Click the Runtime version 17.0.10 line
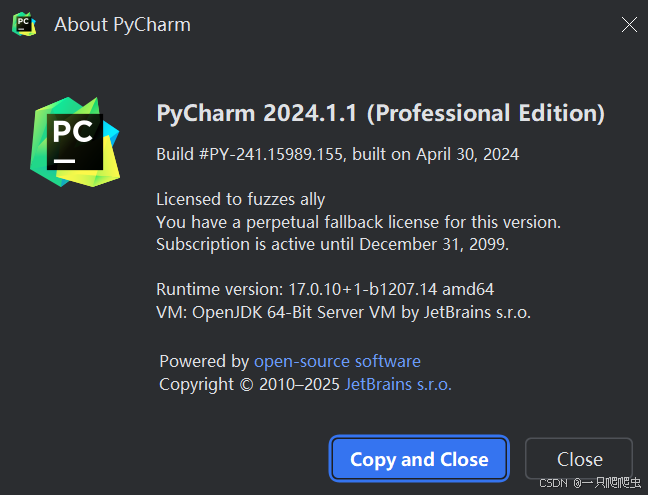The image size is (648, 495). point(325,289)
